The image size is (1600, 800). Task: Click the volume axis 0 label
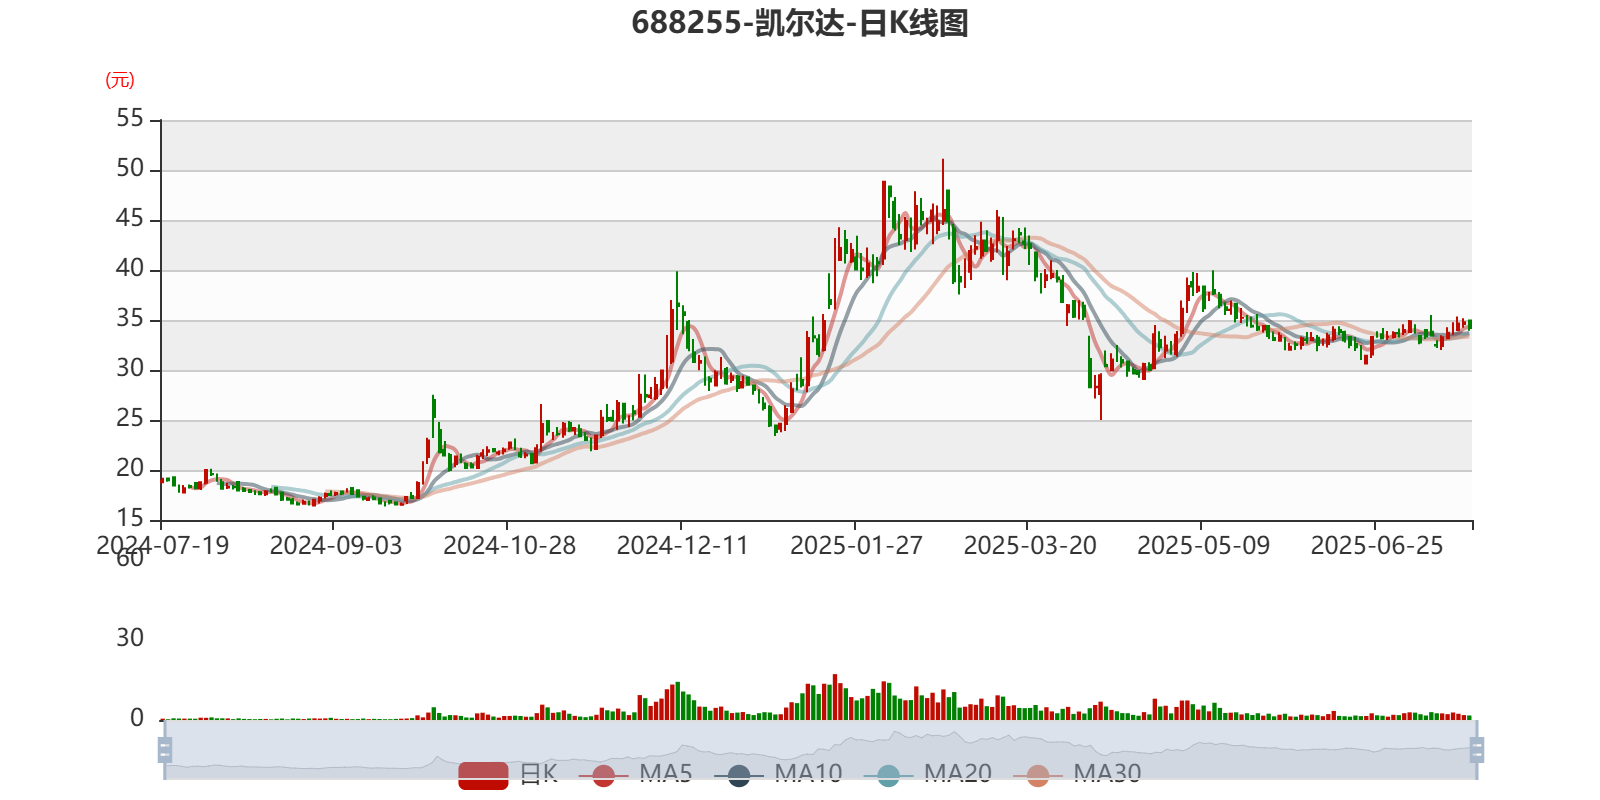click(x=137, y=718)
